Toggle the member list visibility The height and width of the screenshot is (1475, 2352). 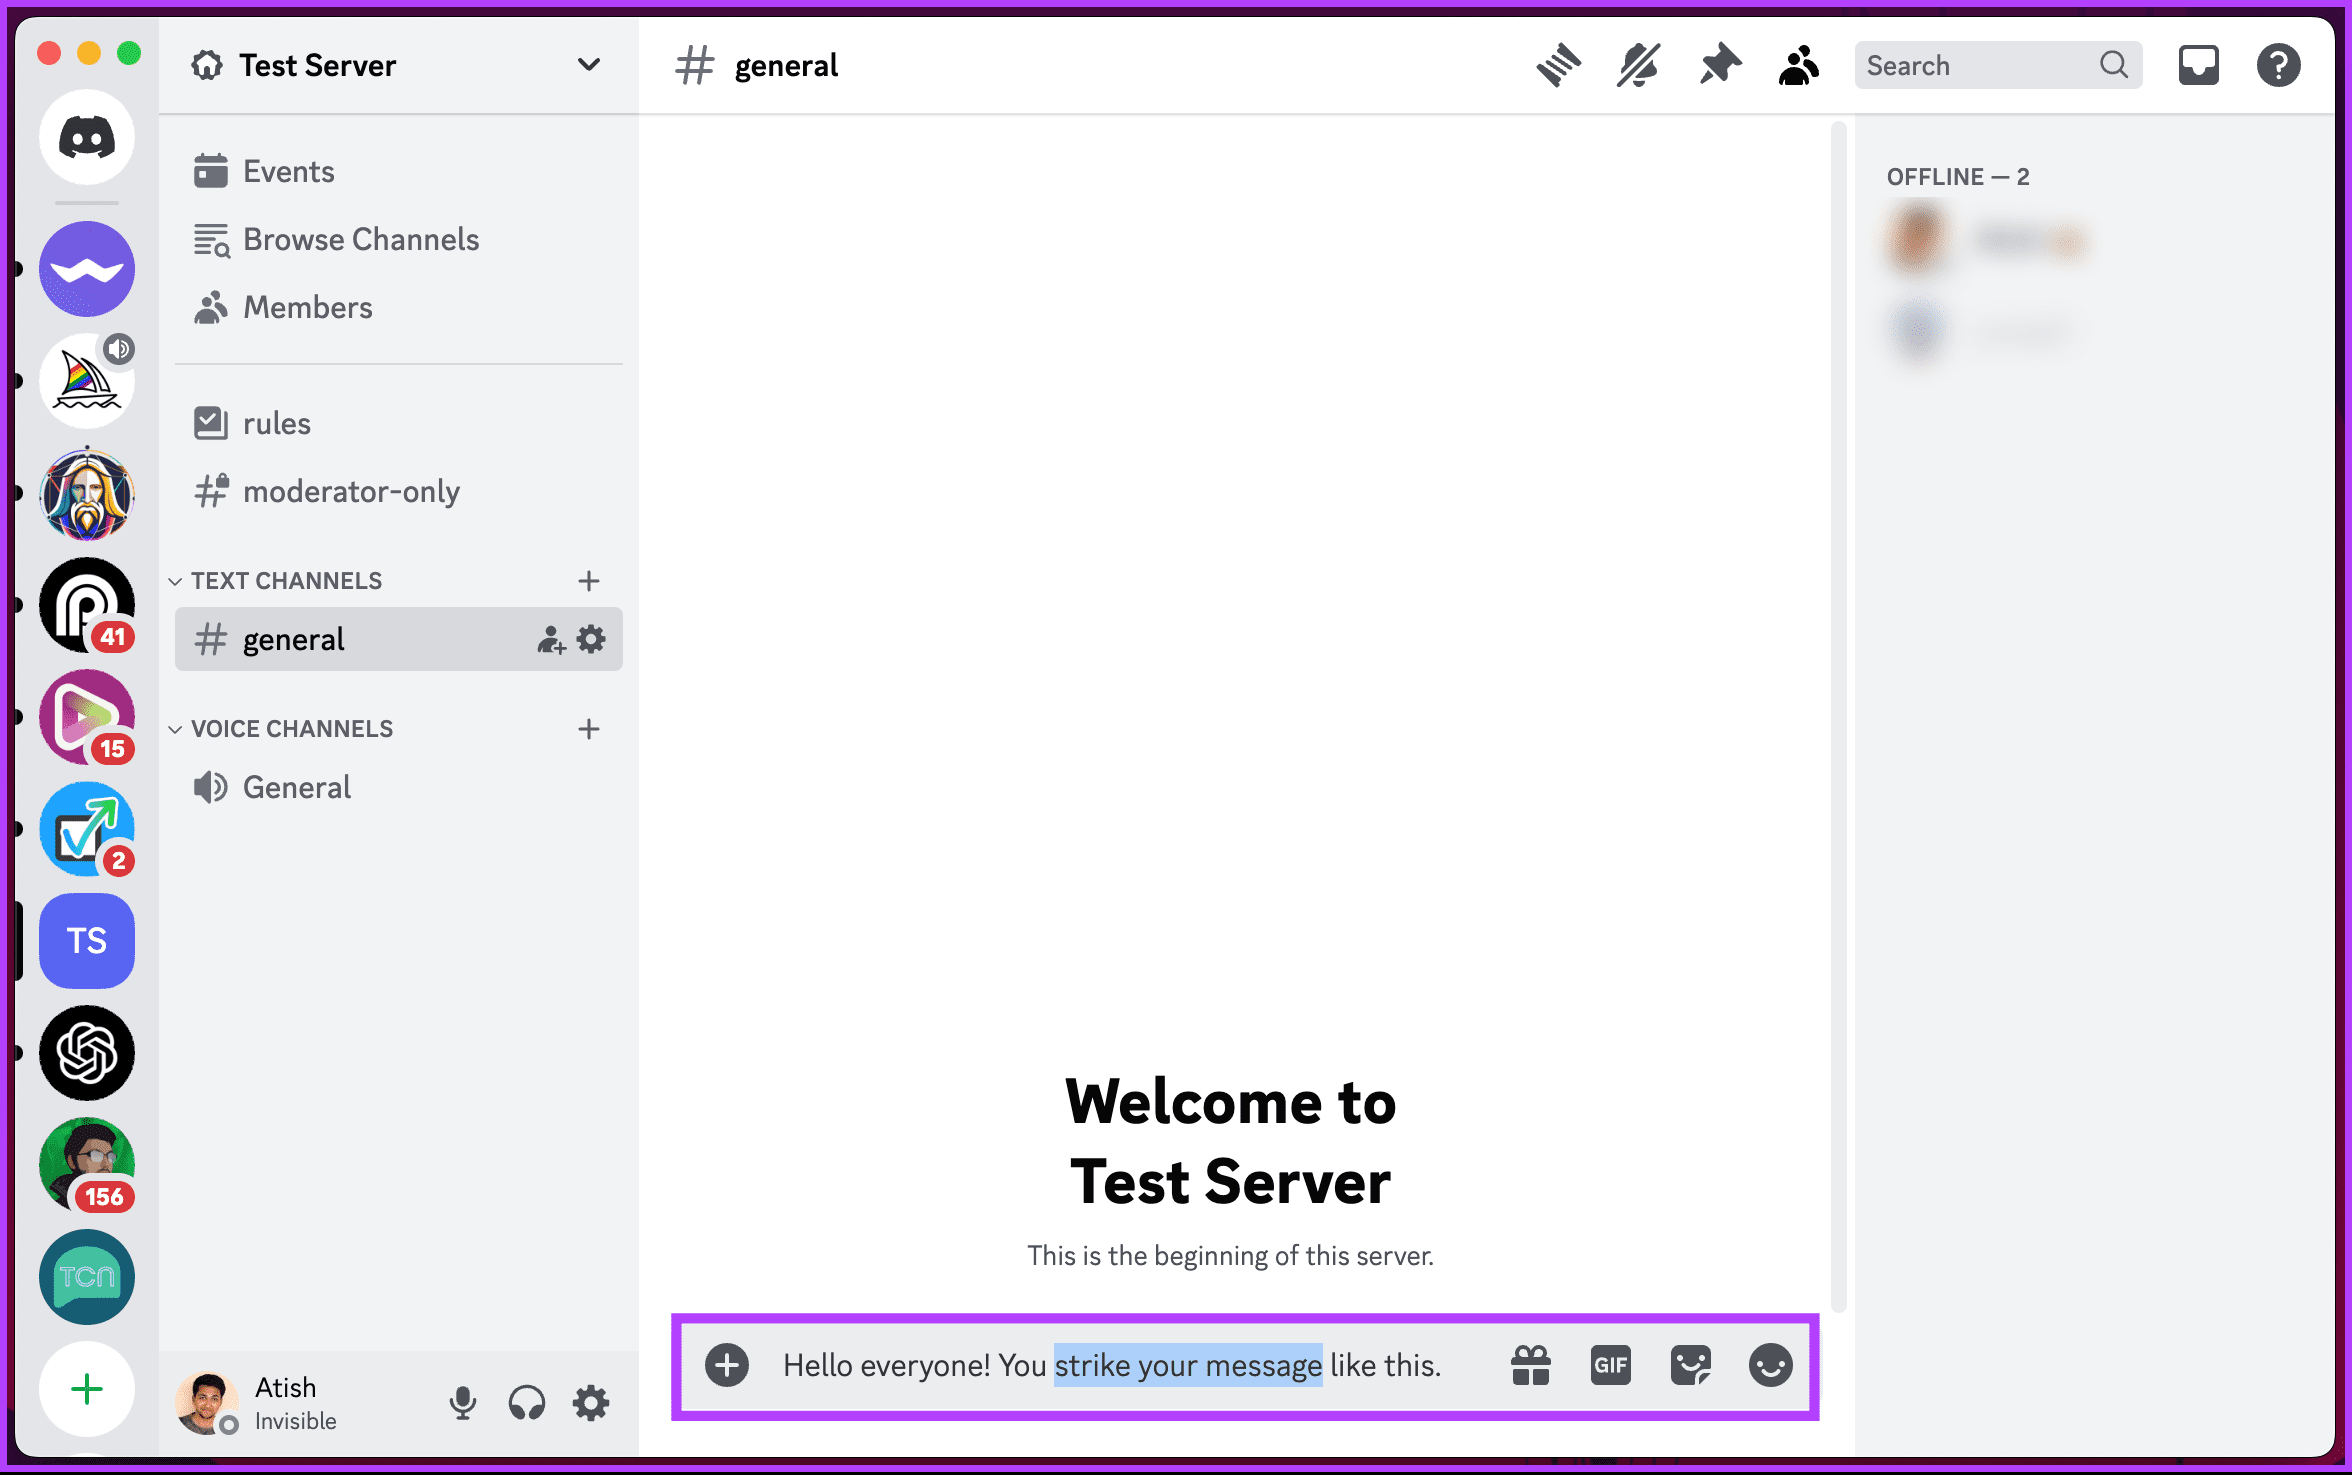(x=1798, y=64)
